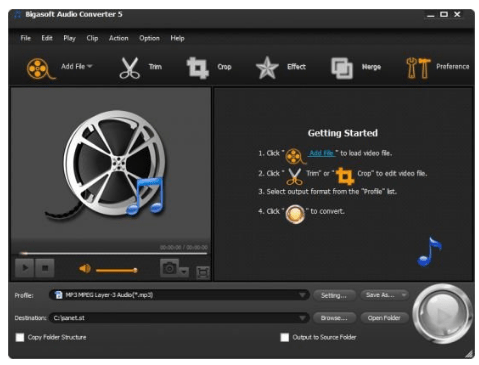This screenshot has height=365, width=479.
Task: Click the blue music note icon
Action: tap(429, 252)
